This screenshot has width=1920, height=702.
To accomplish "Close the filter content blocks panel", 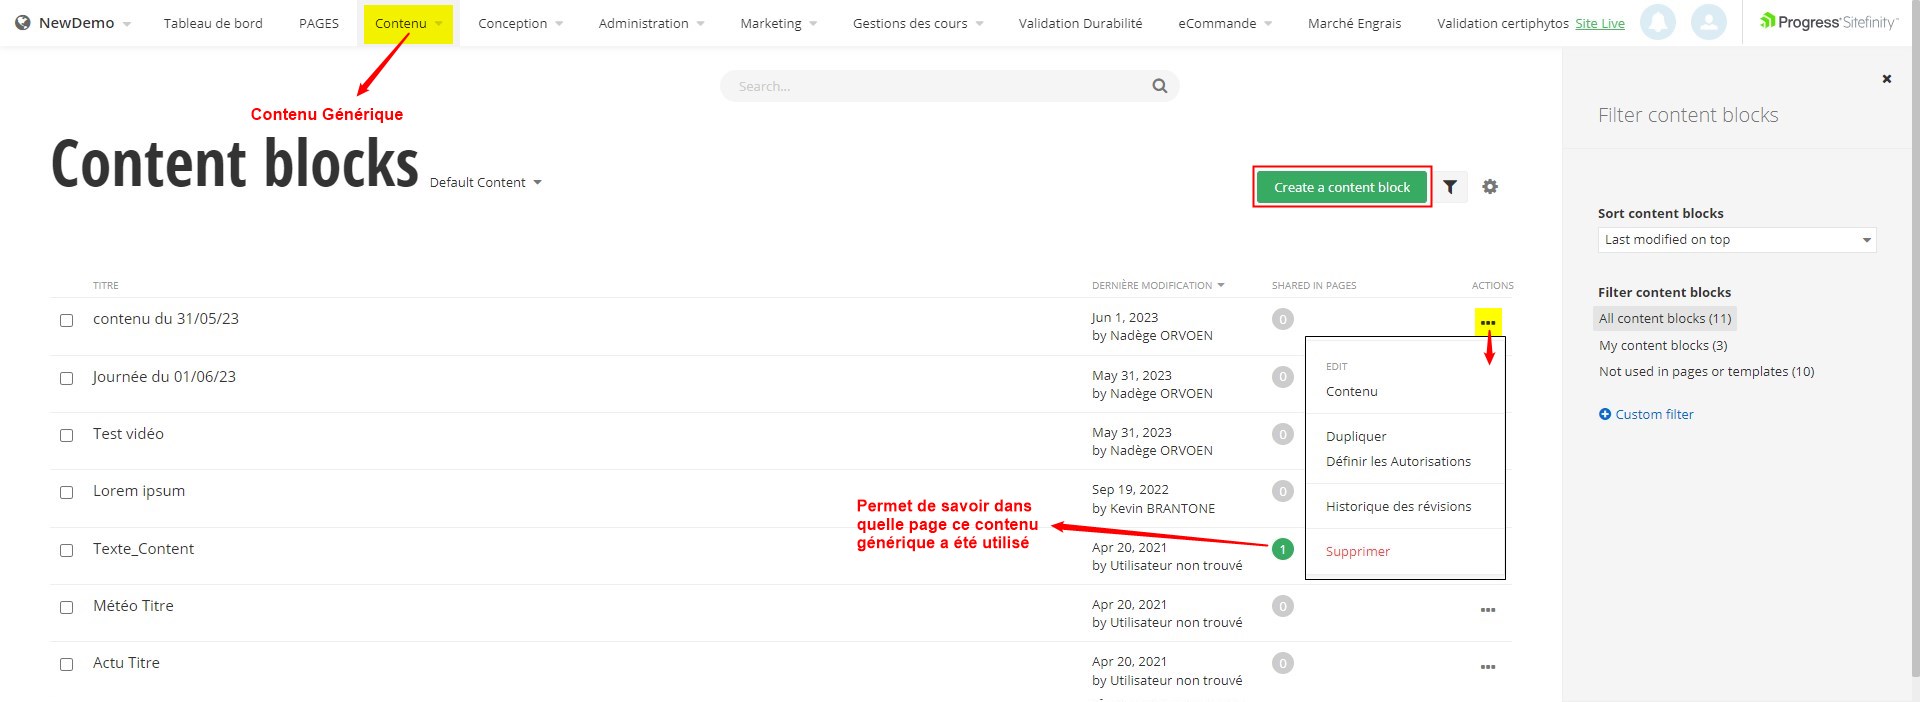I will click(1886, 79).
